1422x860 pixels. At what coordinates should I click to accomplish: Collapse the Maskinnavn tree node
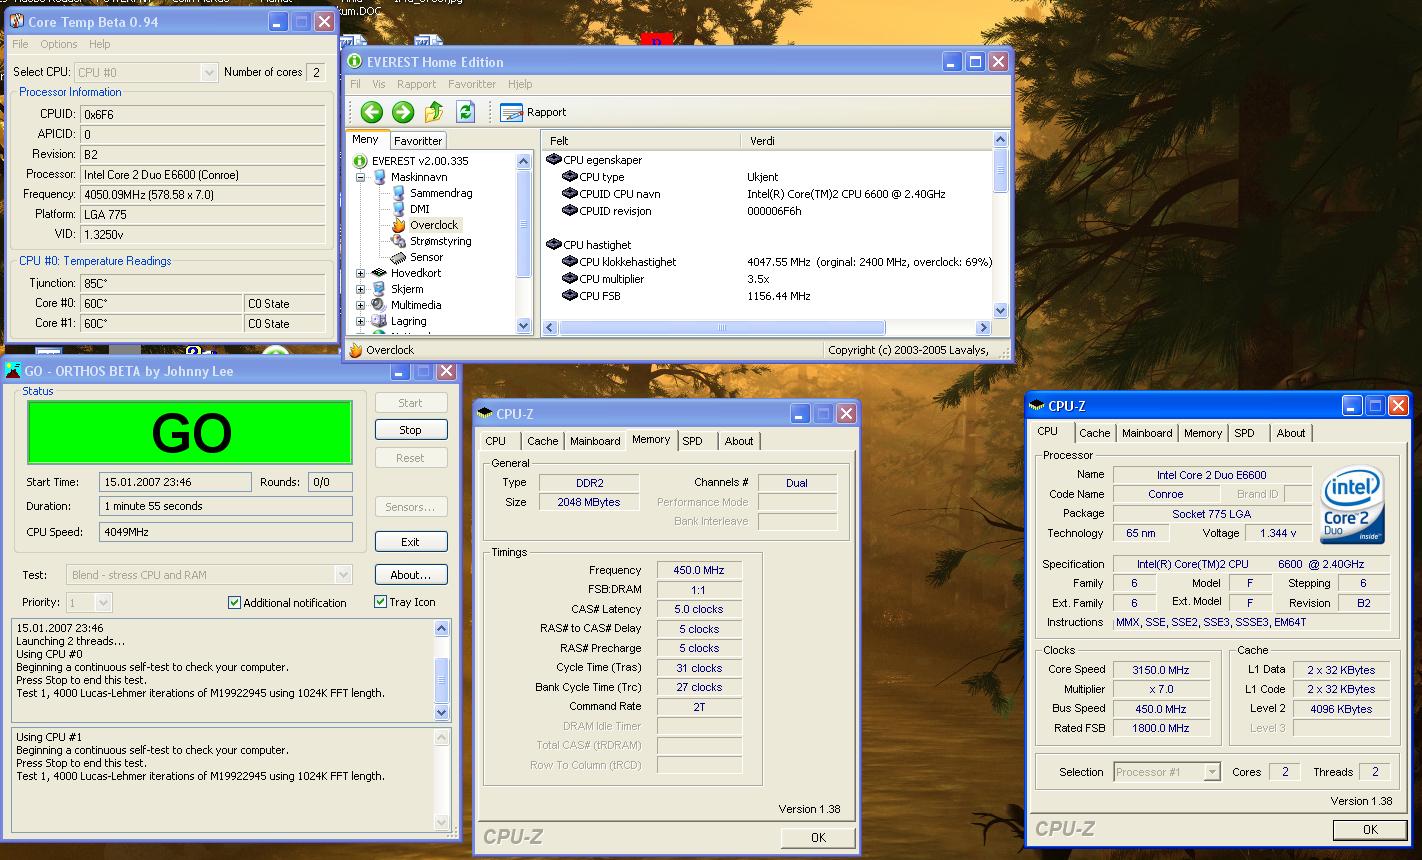tap(361, 177)
